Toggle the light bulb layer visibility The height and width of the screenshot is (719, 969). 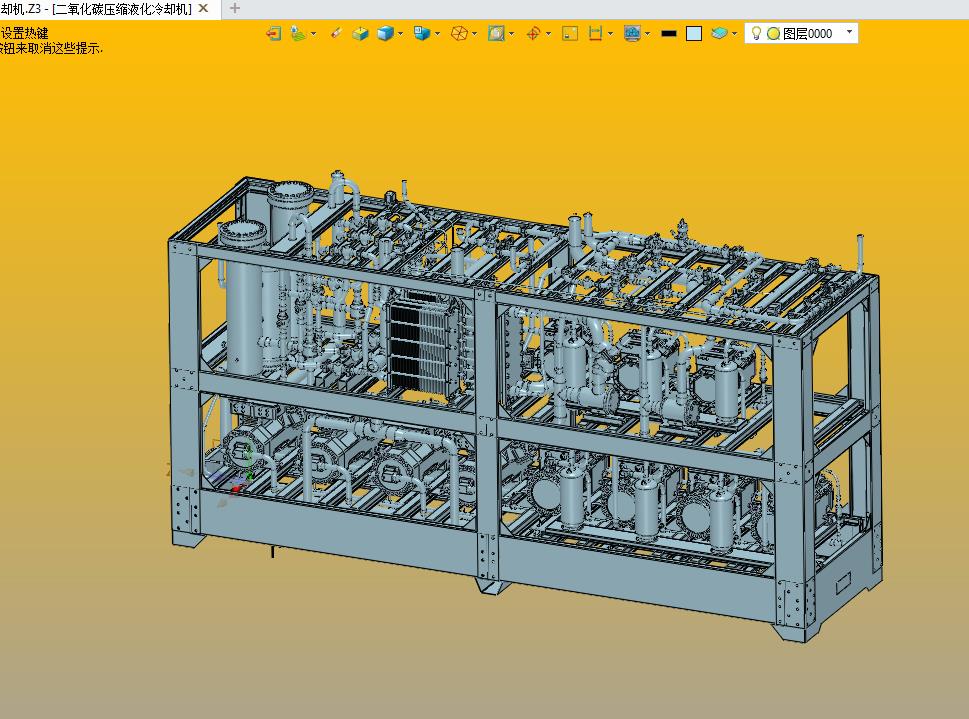pos(757,33)
